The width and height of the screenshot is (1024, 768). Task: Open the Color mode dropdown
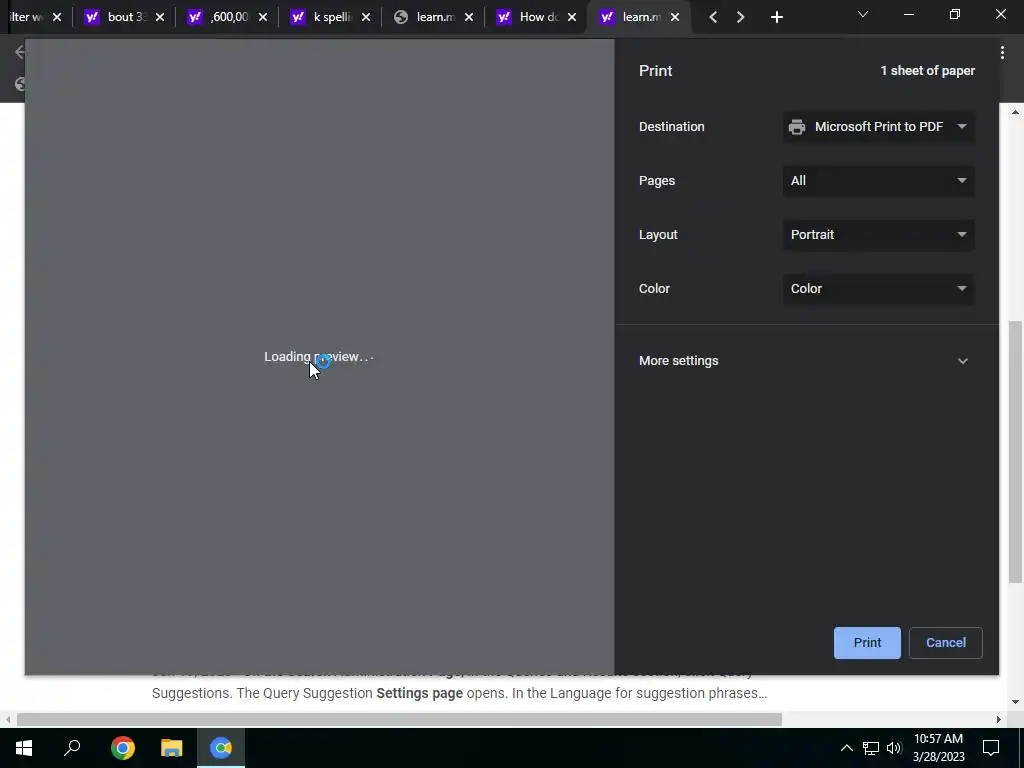click(878, 289)
